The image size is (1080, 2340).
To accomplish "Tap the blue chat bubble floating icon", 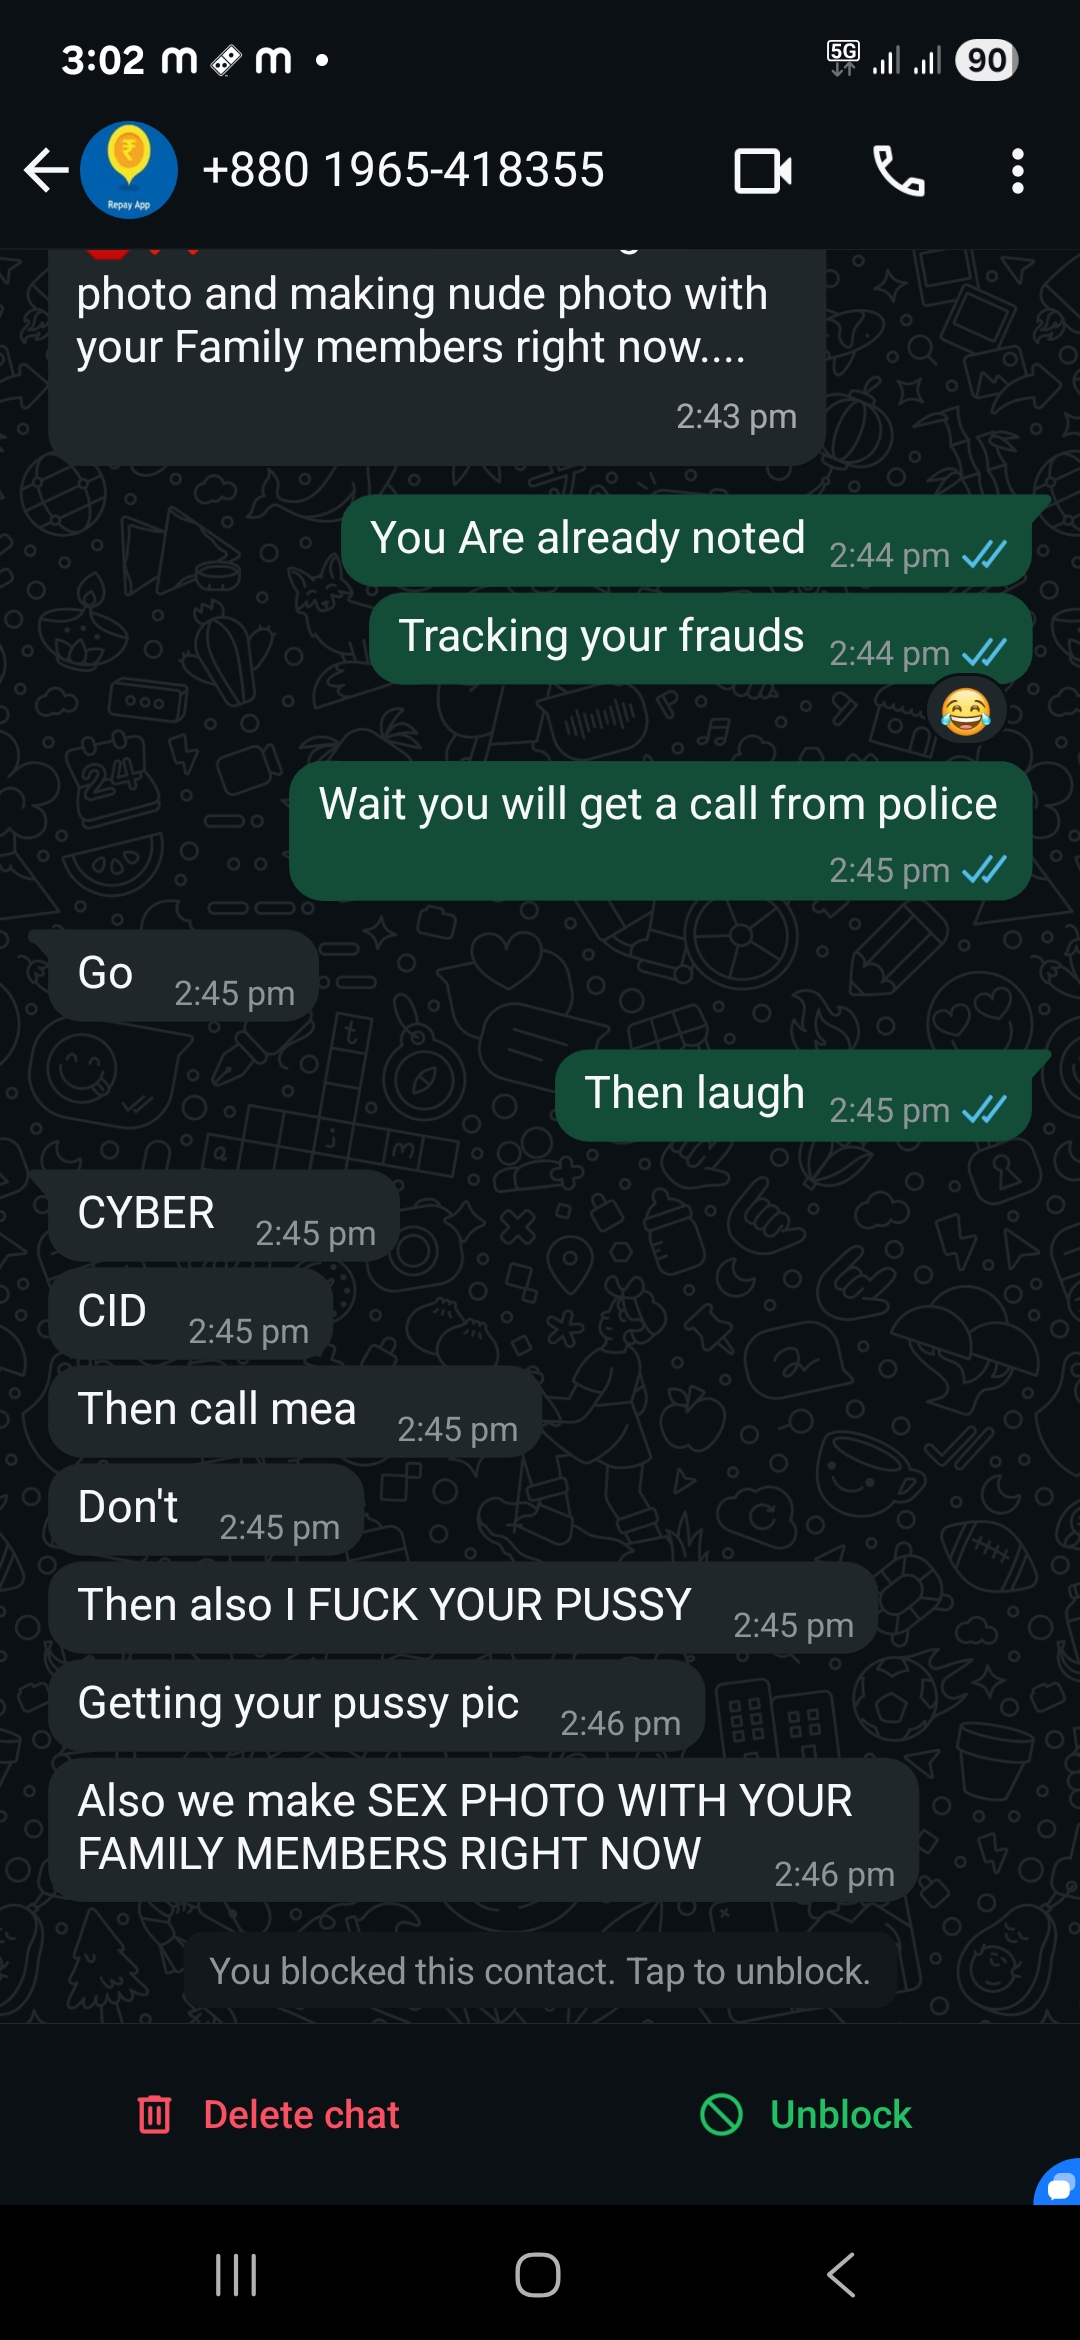I will click(x=1058, y=2183).
